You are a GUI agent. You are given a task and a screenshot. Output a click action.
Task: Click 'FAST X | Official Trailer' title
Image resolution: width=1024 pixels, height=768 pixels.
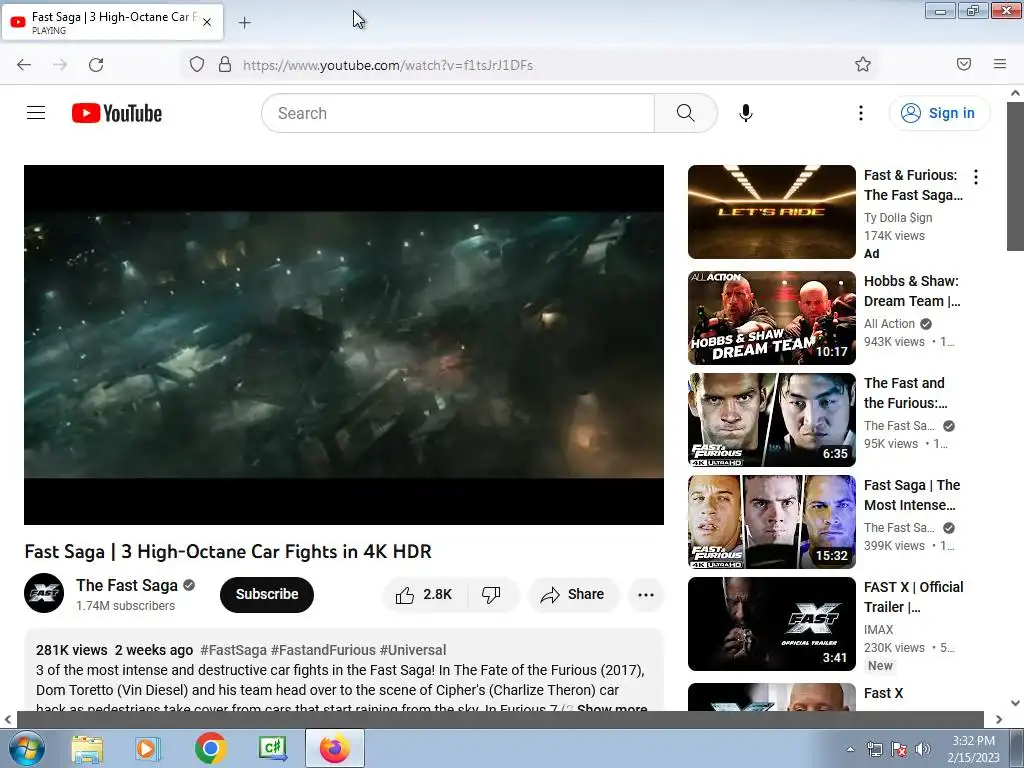[914, 597]
